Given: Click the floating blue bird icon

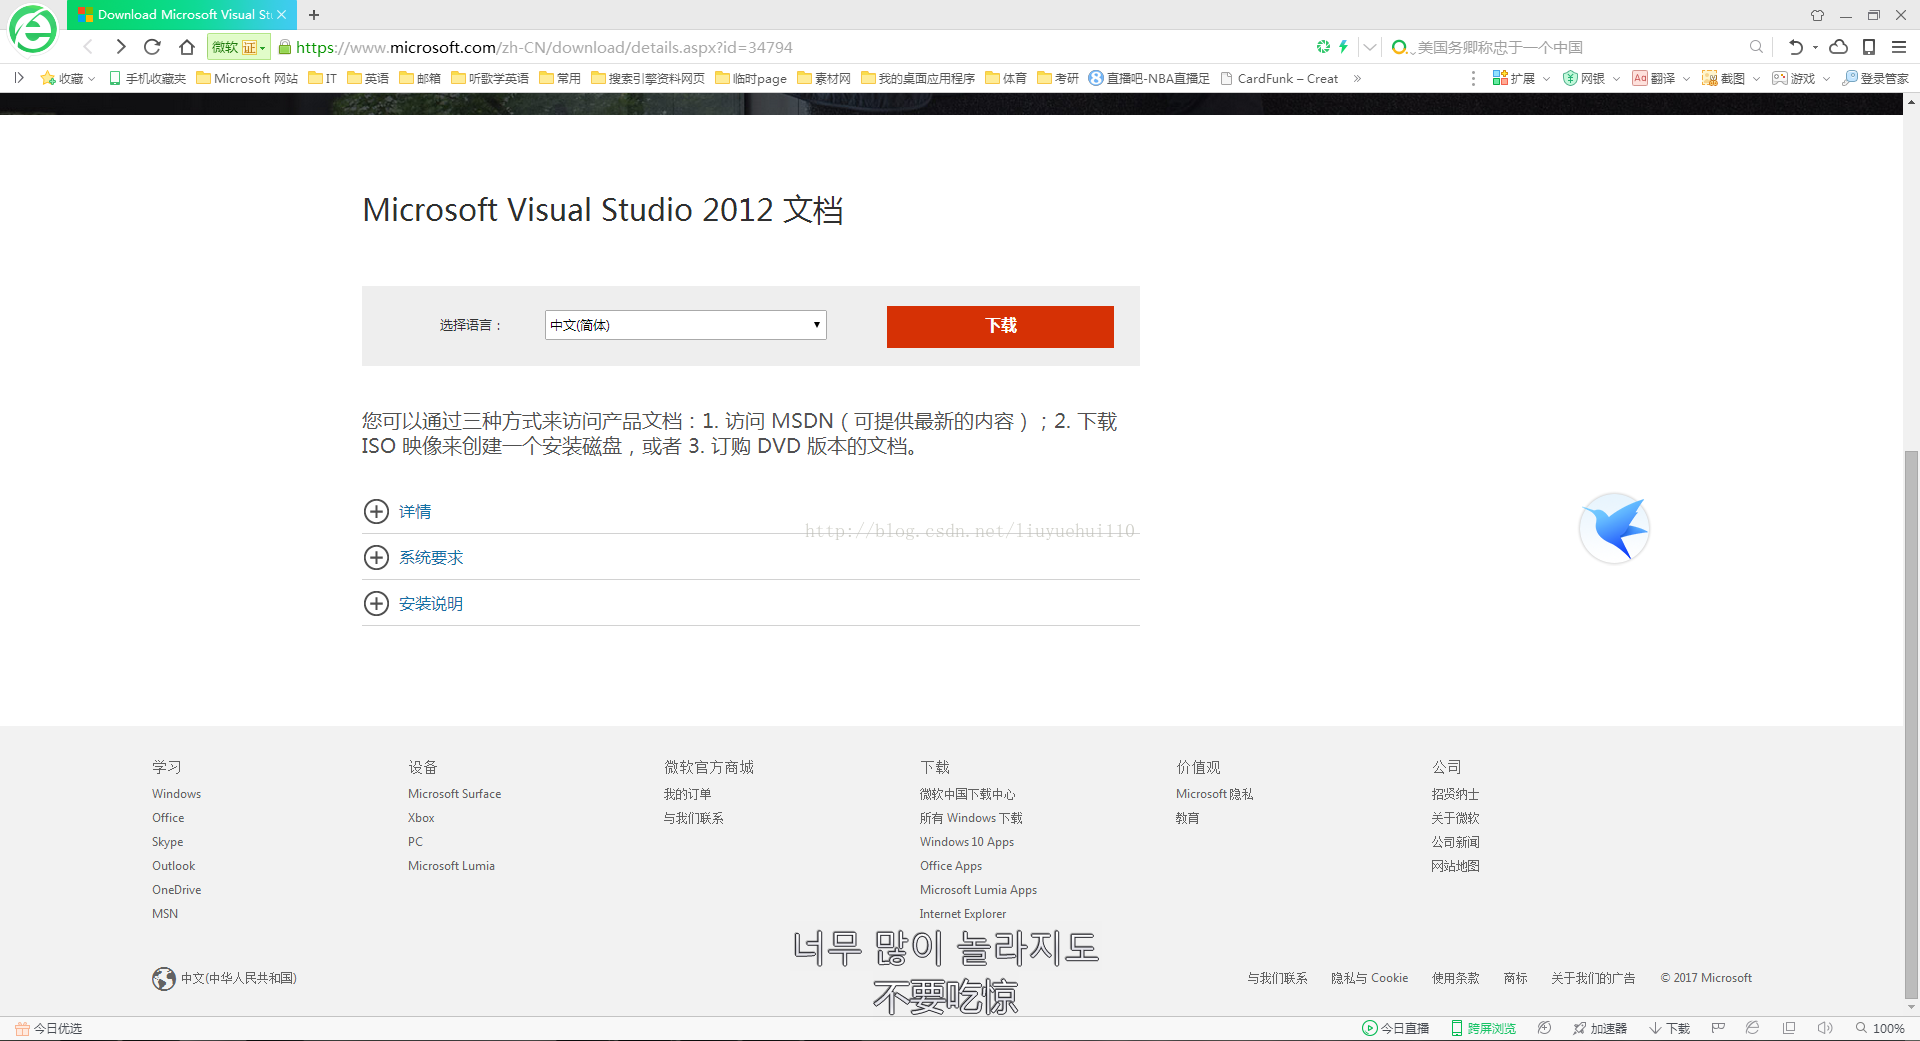Looking at the screenshot, I should [x=1614, y=528].
